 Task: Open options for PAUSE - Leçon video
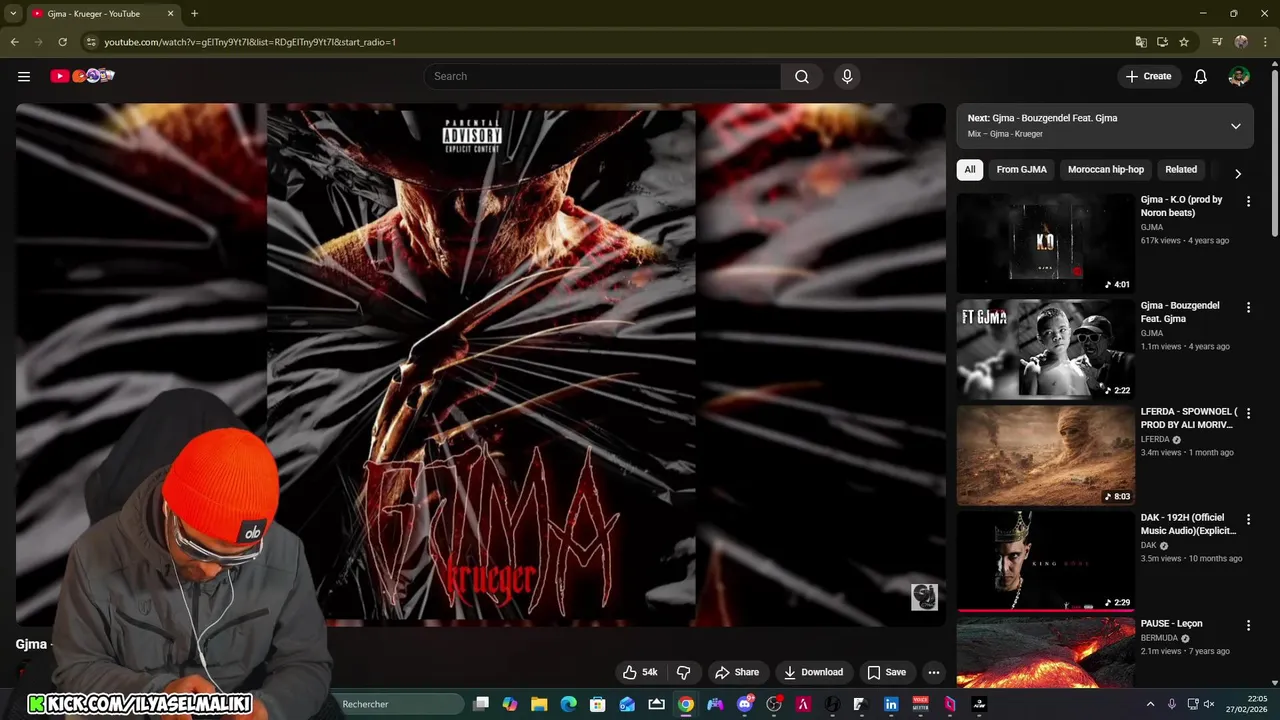(x=1248, y=625)
